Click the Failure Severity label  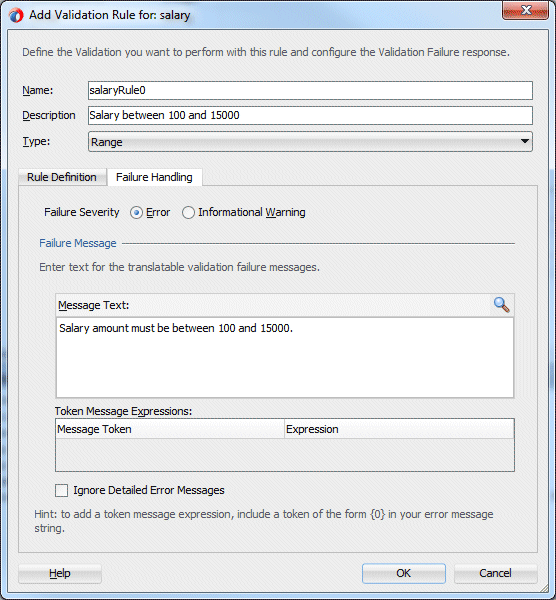[82, 212]
